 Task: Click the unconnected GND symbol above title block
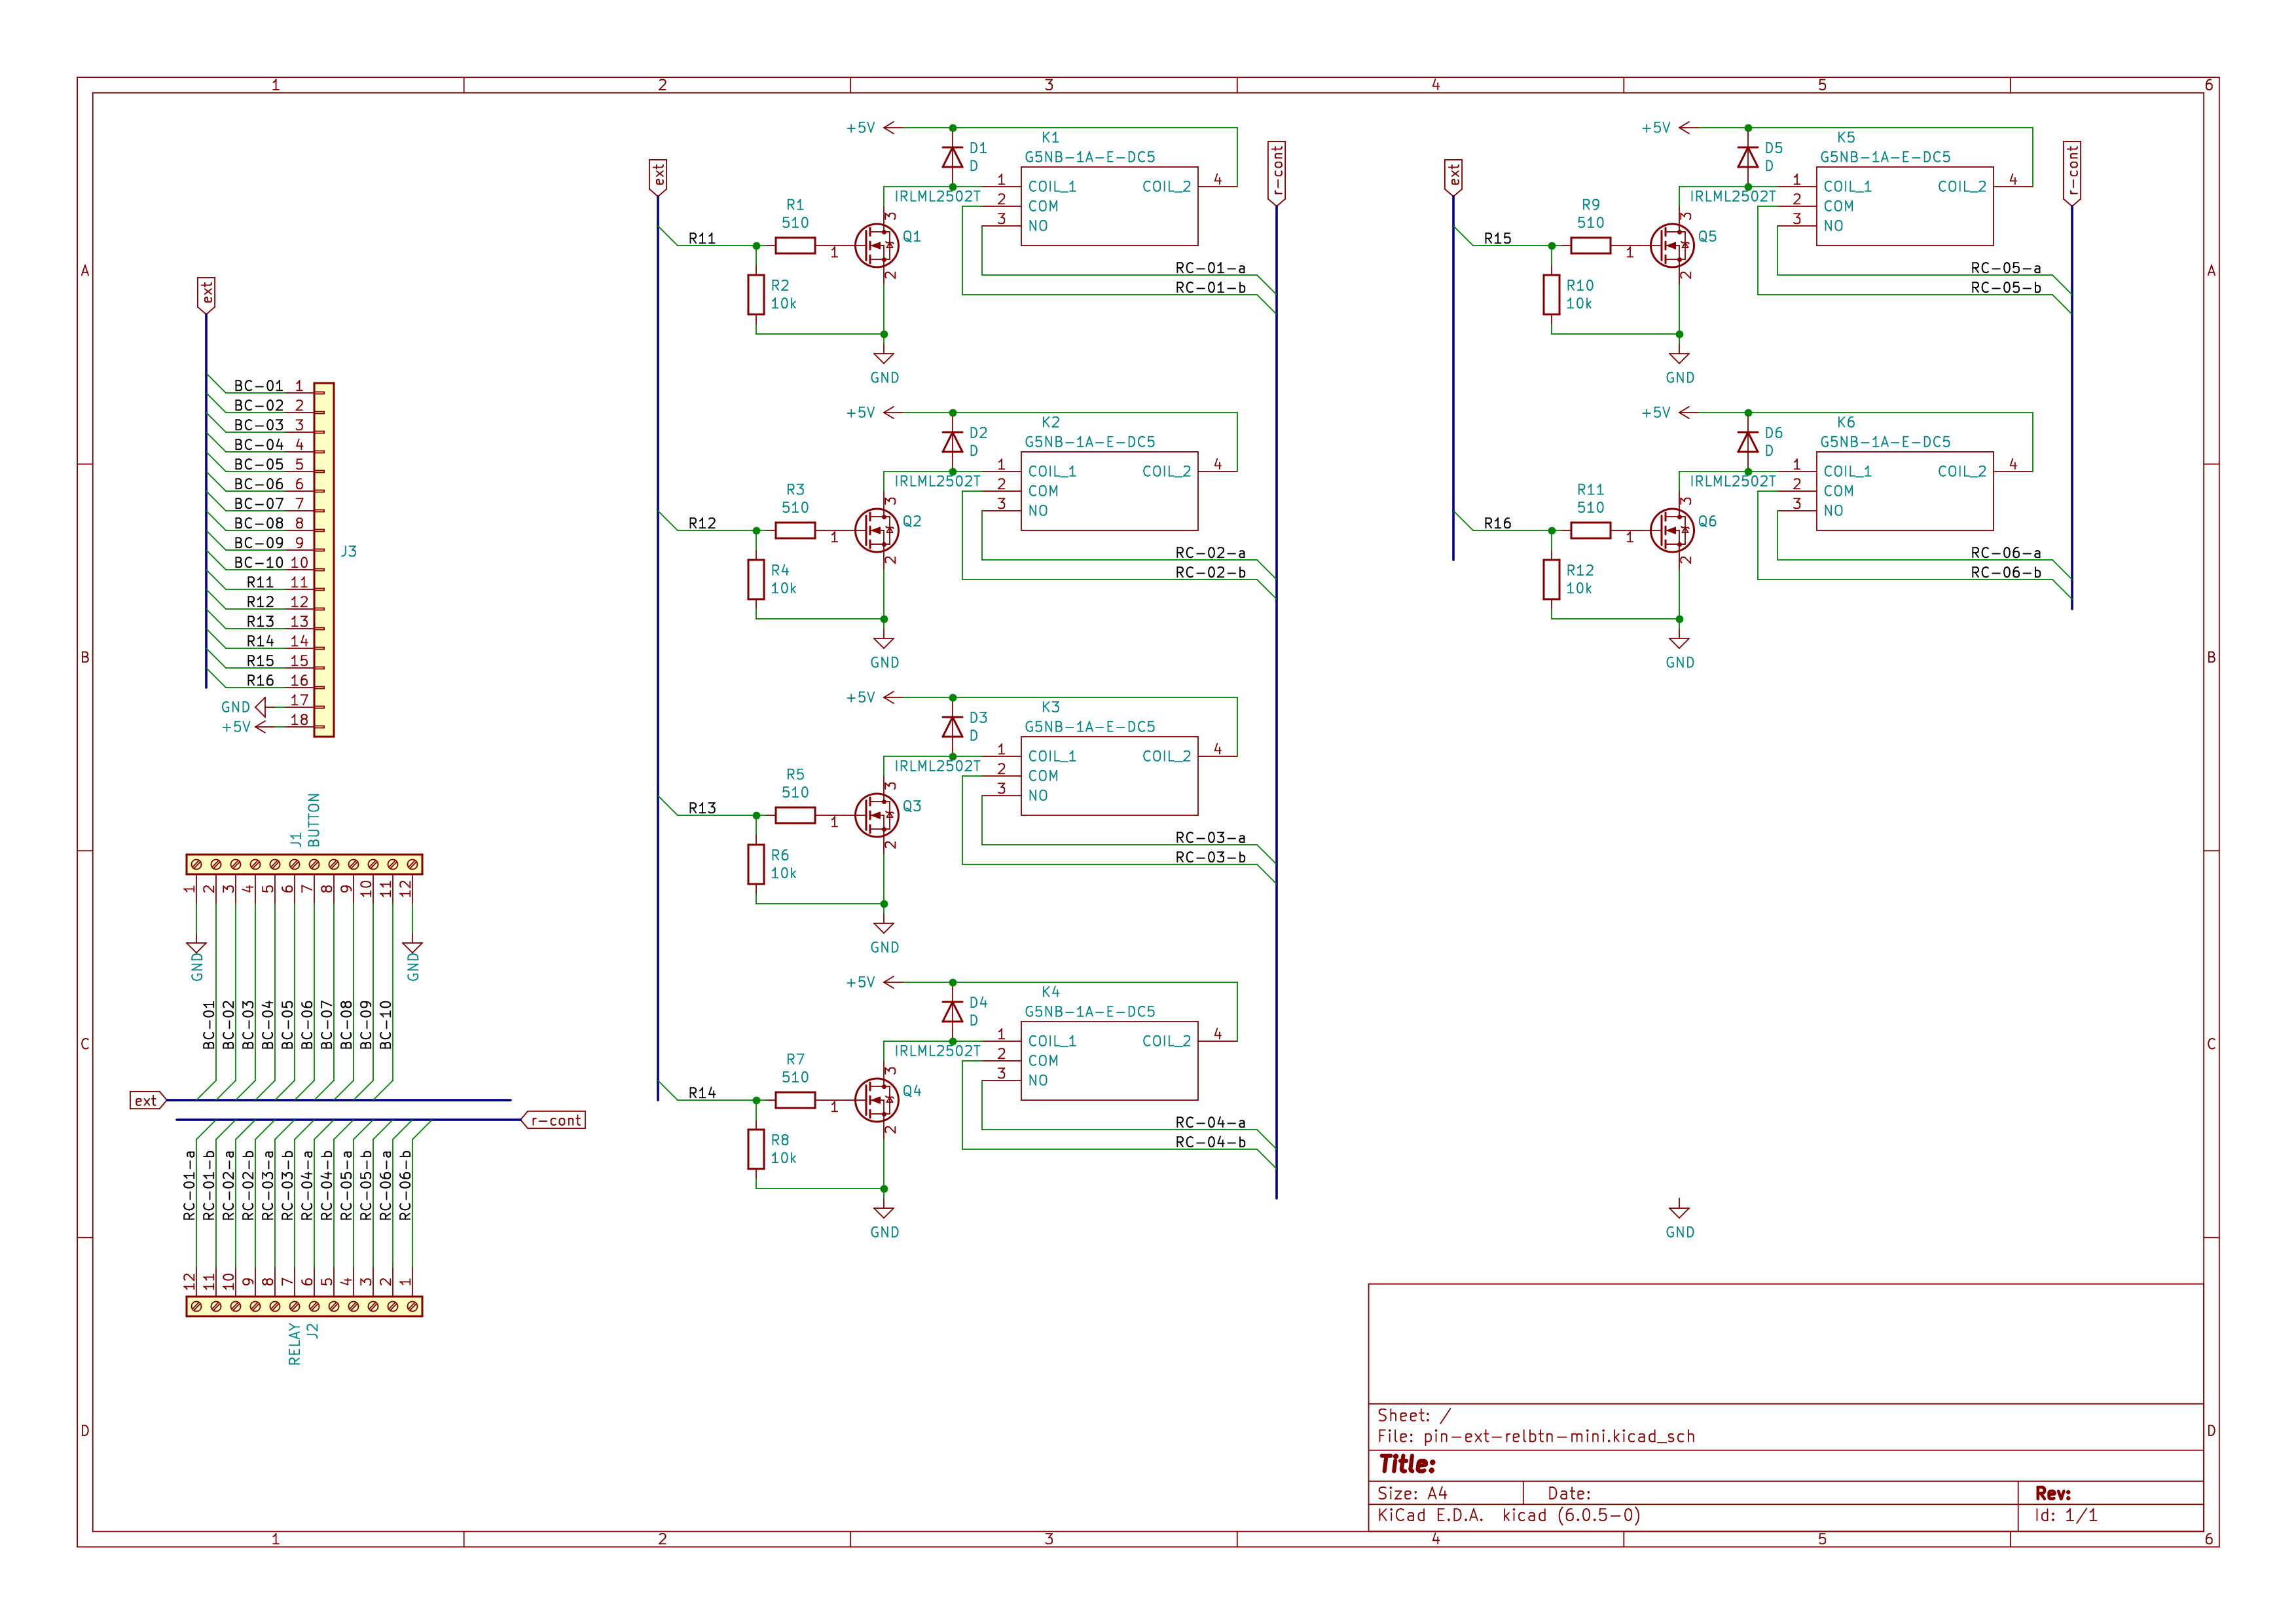[x=1679, y=1211]
